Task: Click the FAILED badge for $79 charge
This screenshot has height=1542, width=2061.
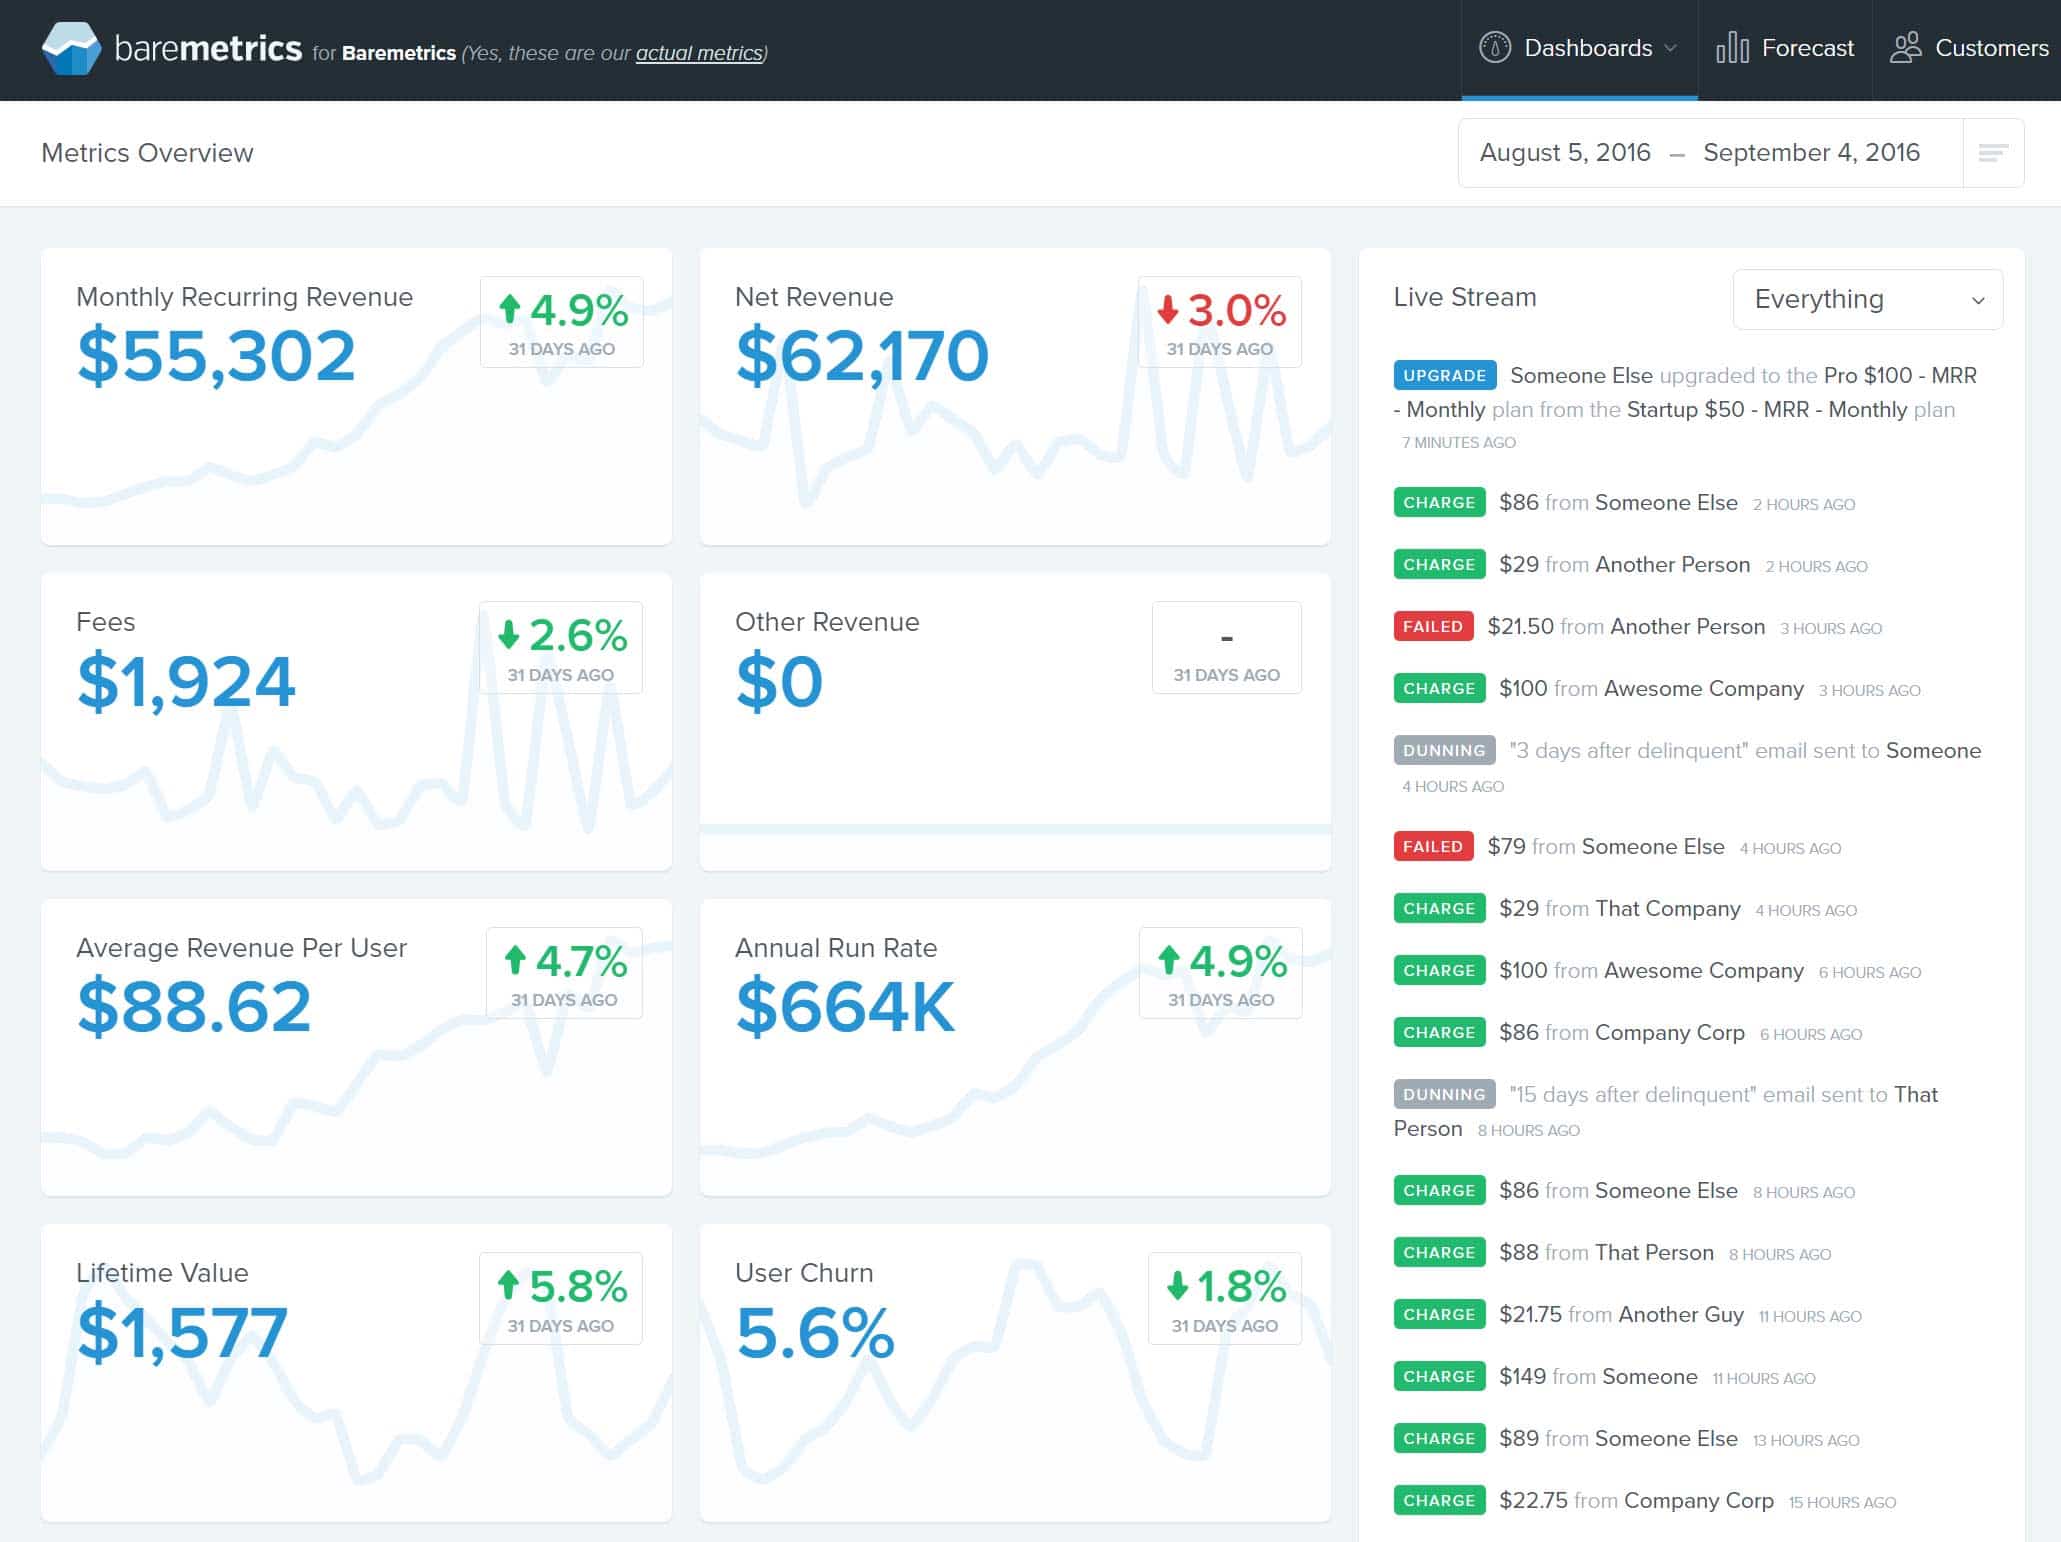Action: tap(1433, 846)
